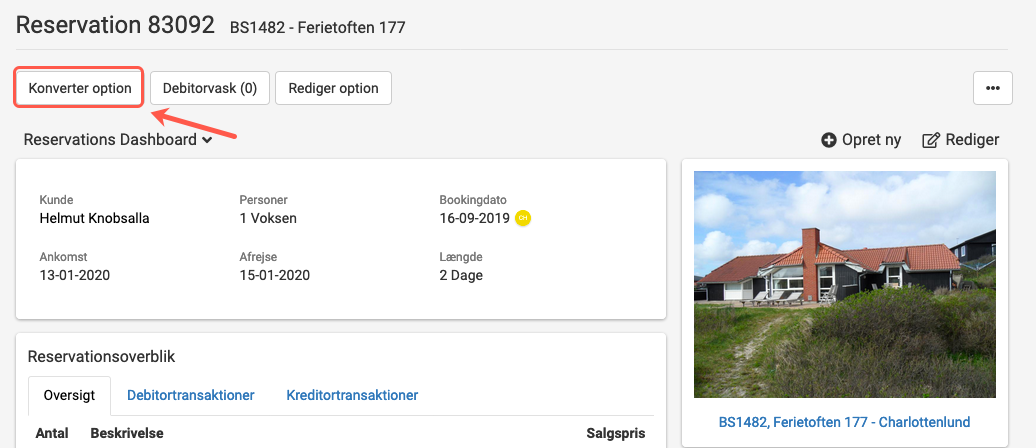Click the plus icon beside Opret ny

pyautogui.click(x=829, y=140)
